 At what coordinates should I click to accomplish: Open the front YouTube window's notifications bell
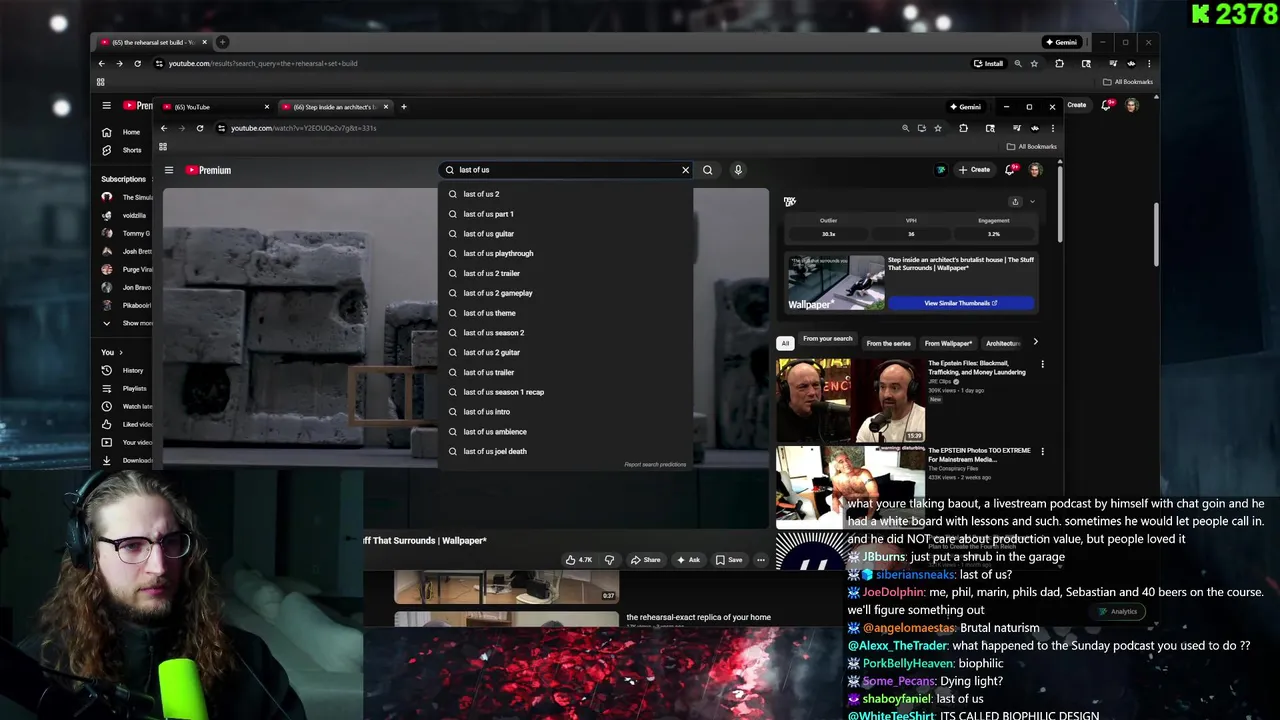coord(1010,170)
